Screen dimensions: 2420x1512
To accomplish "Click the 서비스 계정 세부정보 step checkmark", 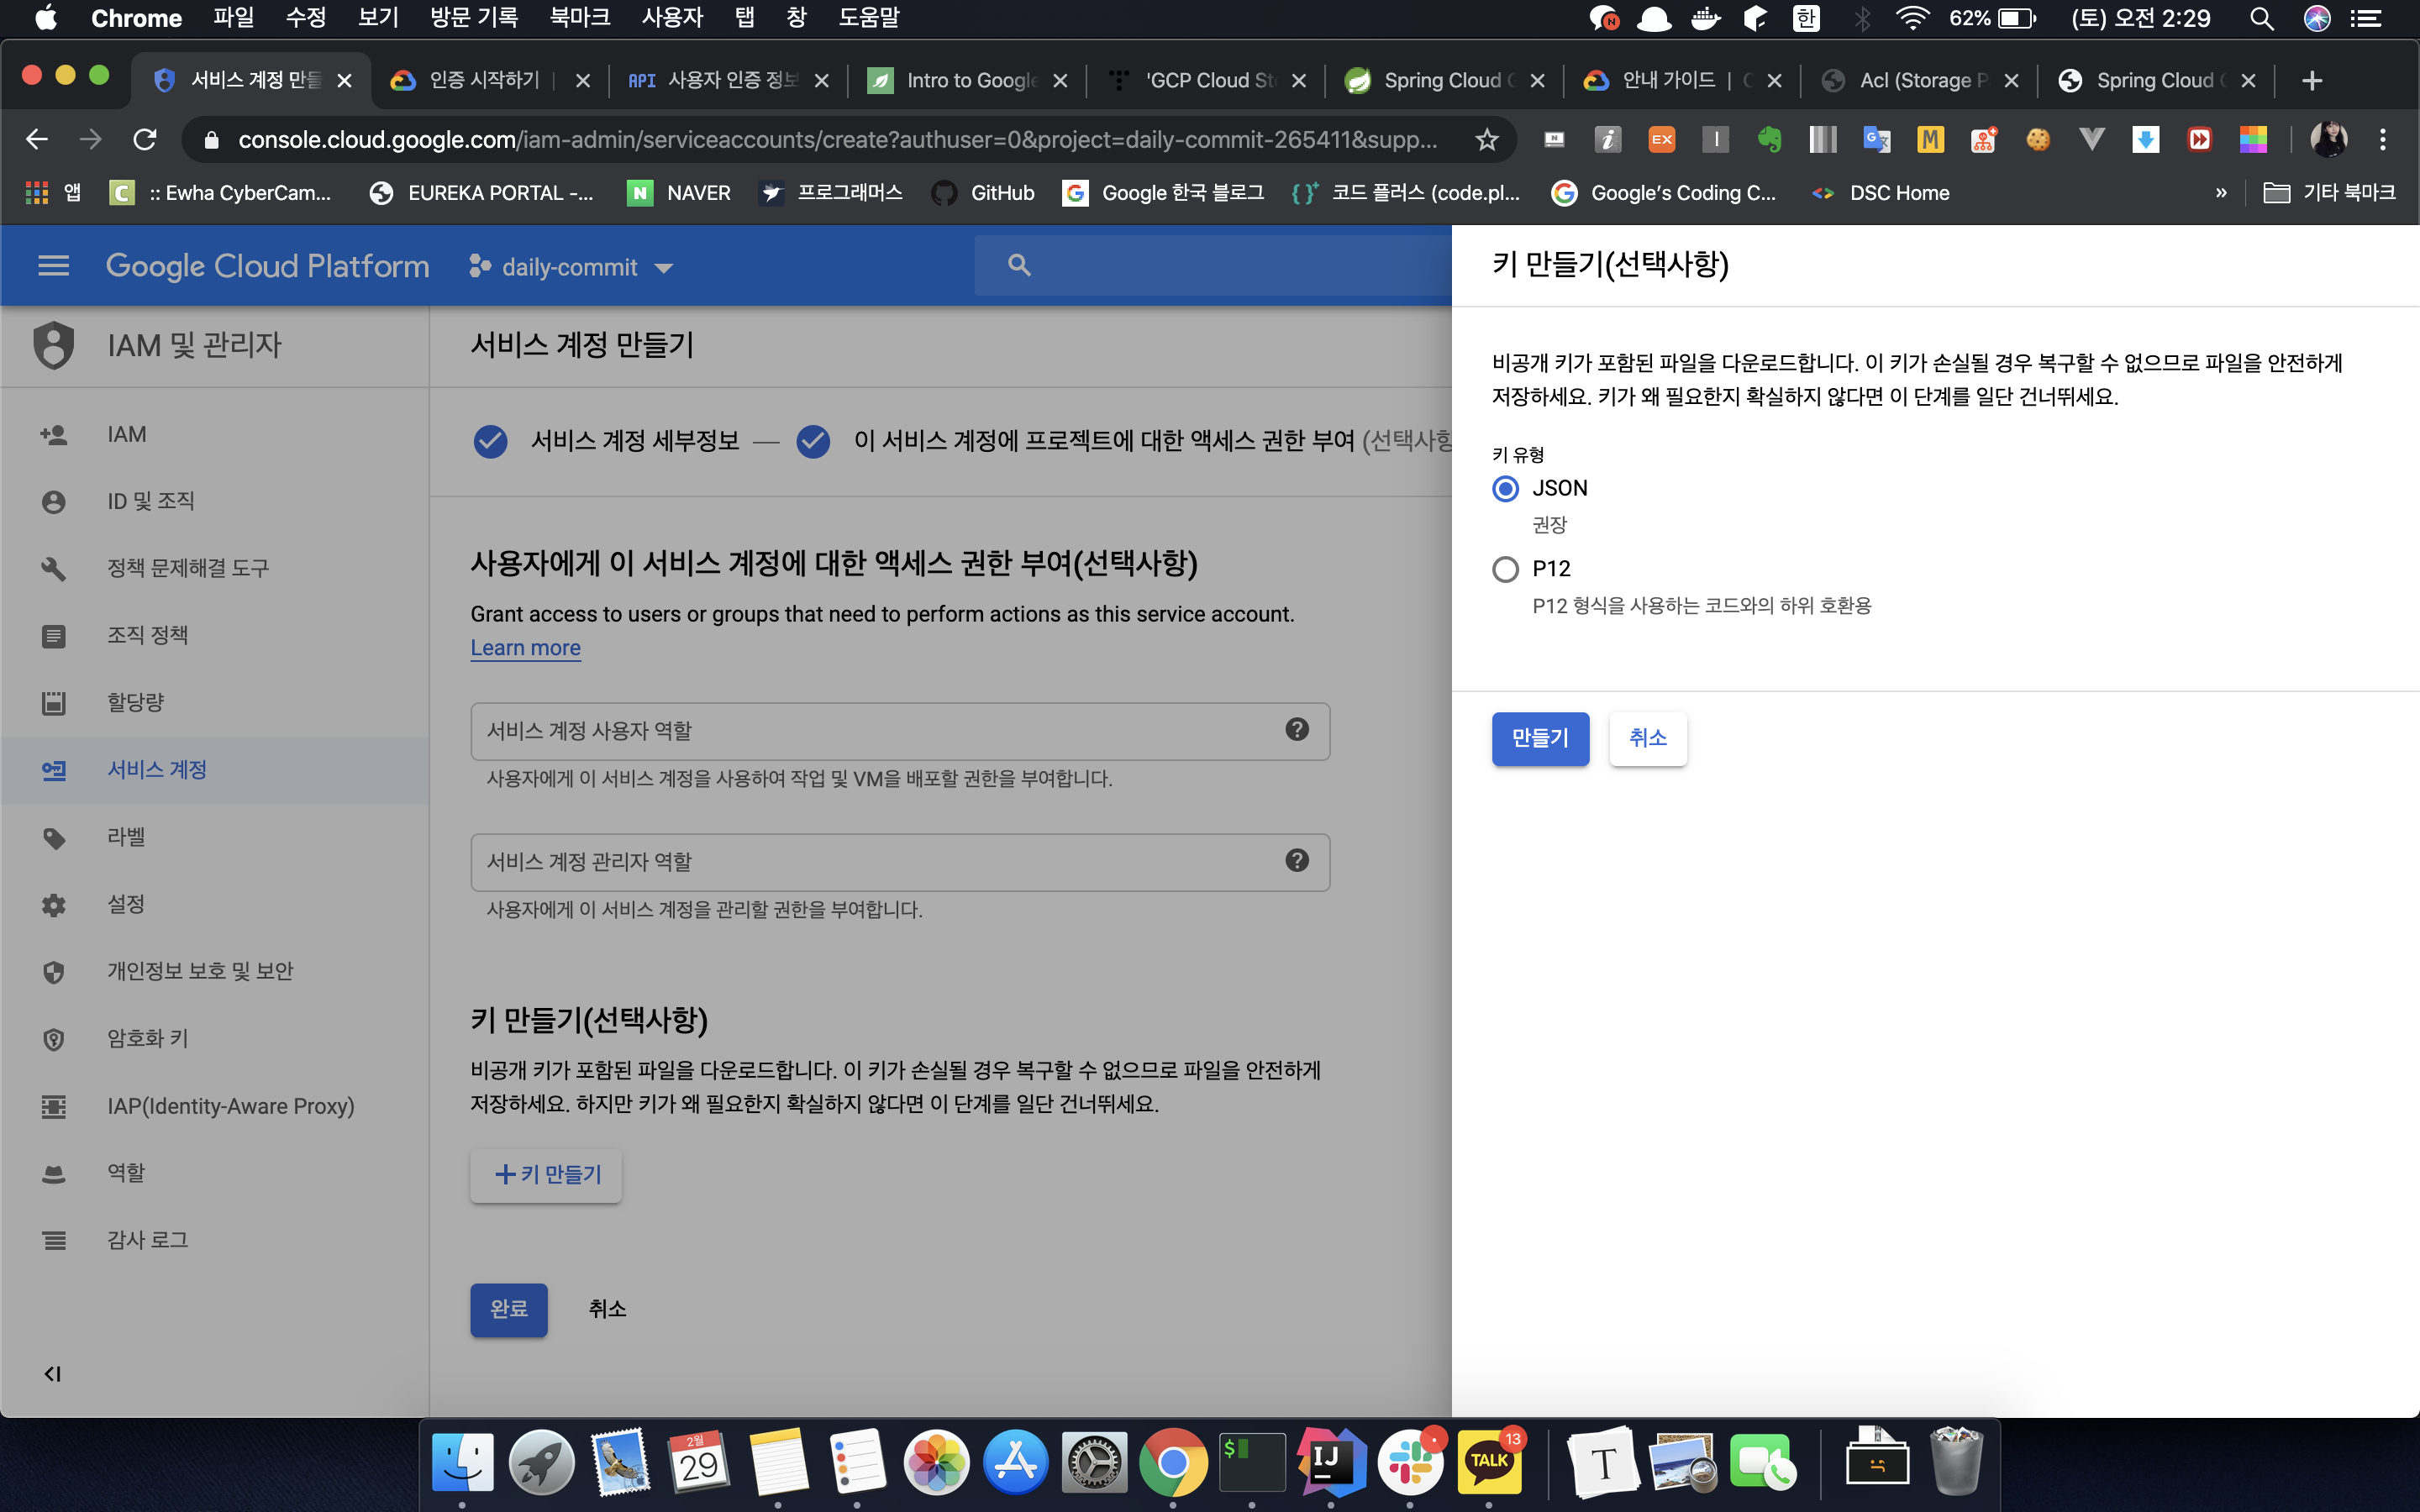I will click(x=490, y=441).
